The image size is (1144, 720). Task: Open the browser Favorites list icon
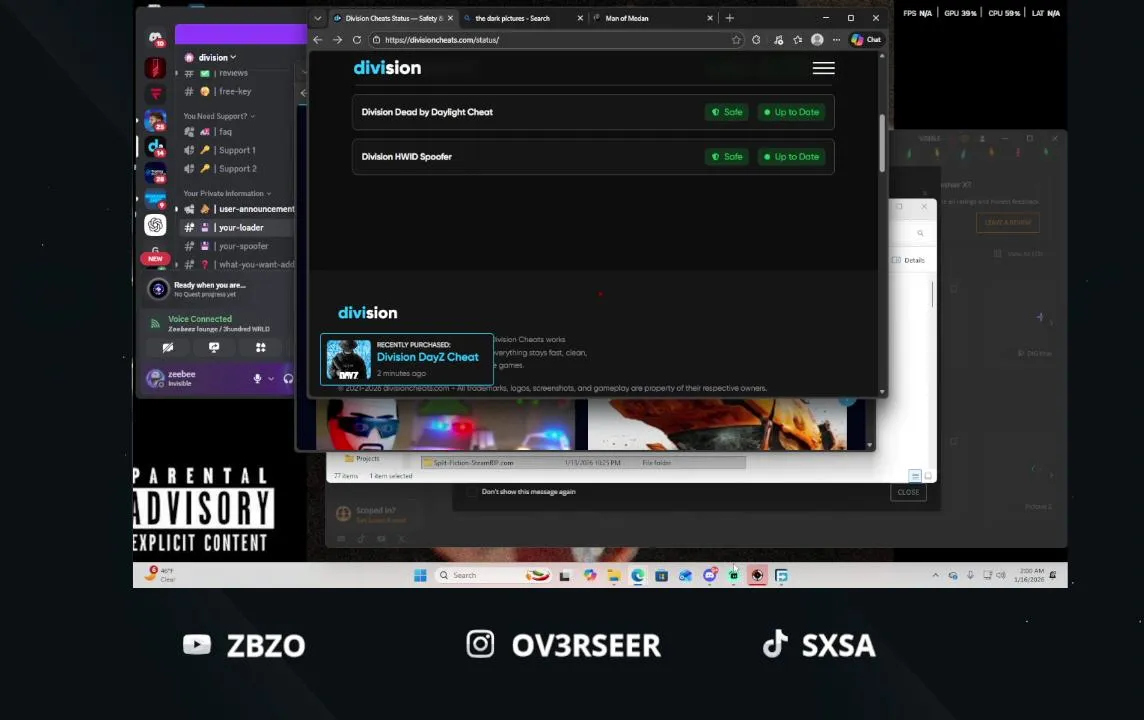[x=797, y=40]
